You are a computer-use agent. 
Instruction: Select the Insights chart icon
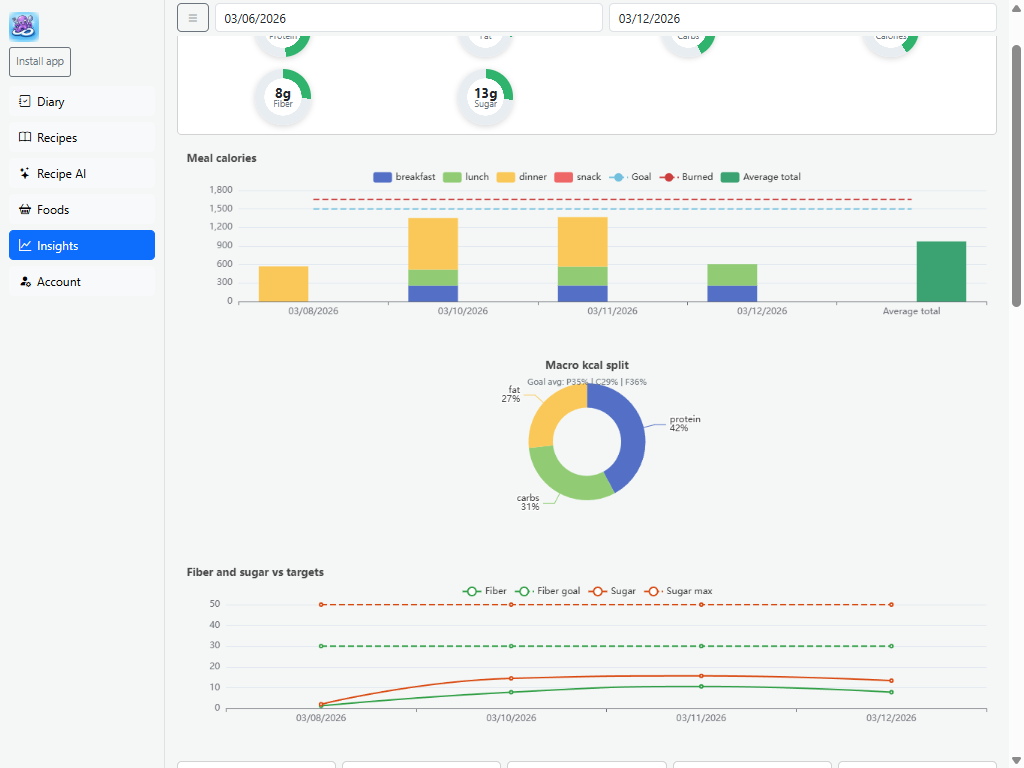(x=25, y=245)
